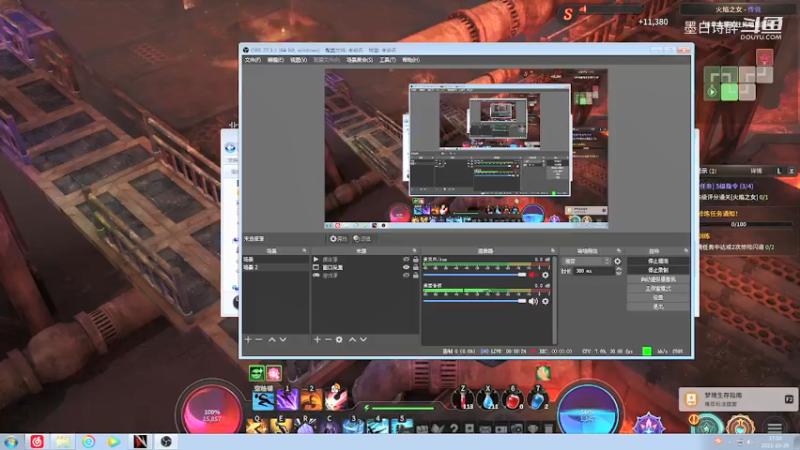Move scene up with Scenes panel arrow

pos(272,339)
